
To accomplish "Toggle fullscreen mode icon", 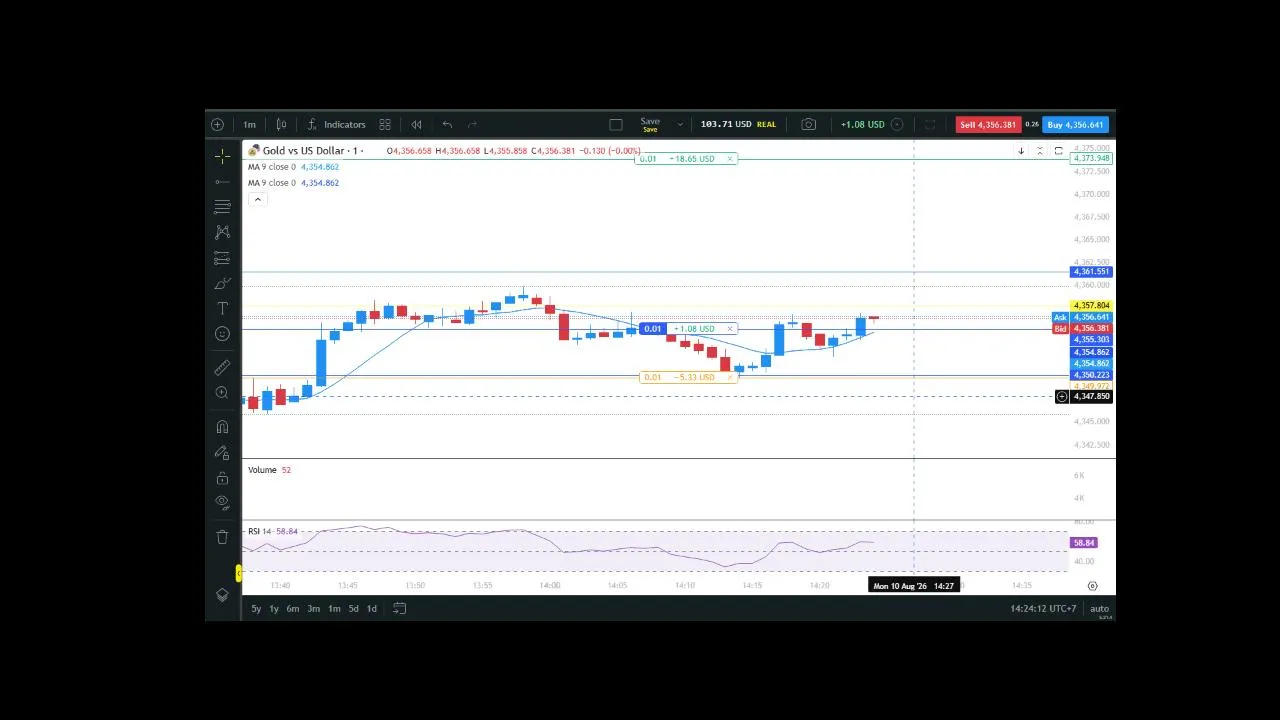I will point(930,125).
